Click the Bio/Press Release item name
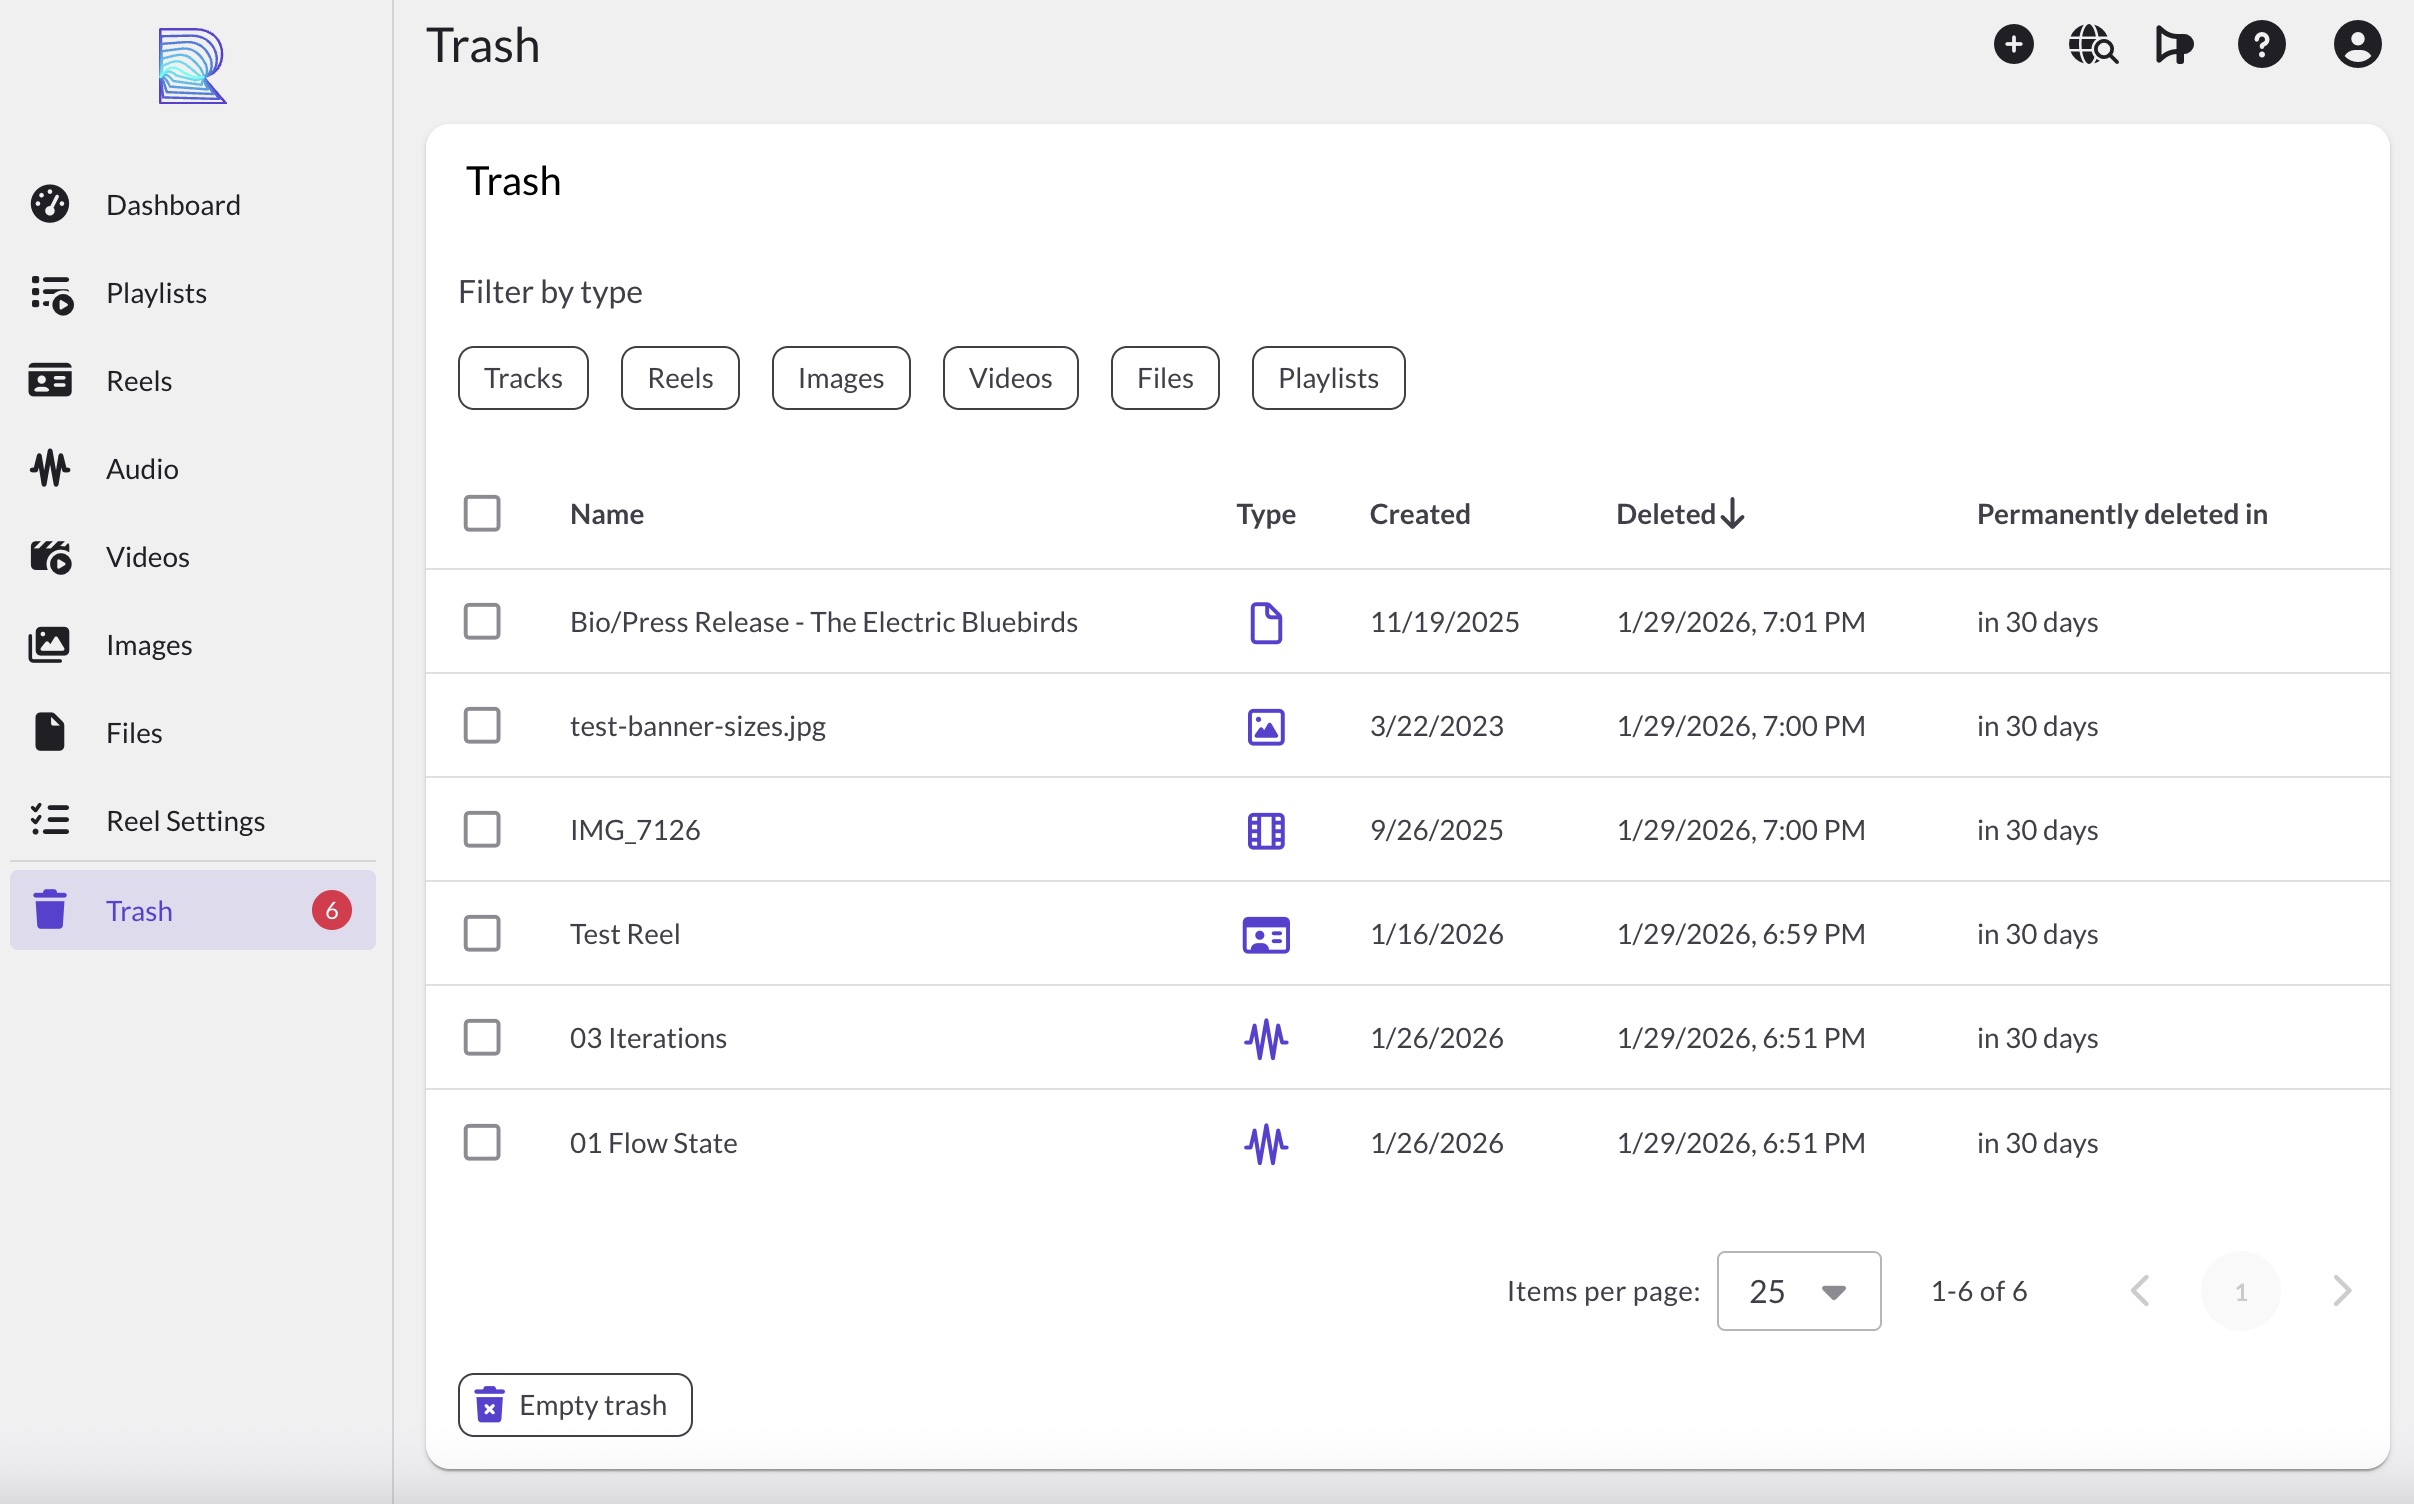2414x1504 pixels. (x=823, y=622)
